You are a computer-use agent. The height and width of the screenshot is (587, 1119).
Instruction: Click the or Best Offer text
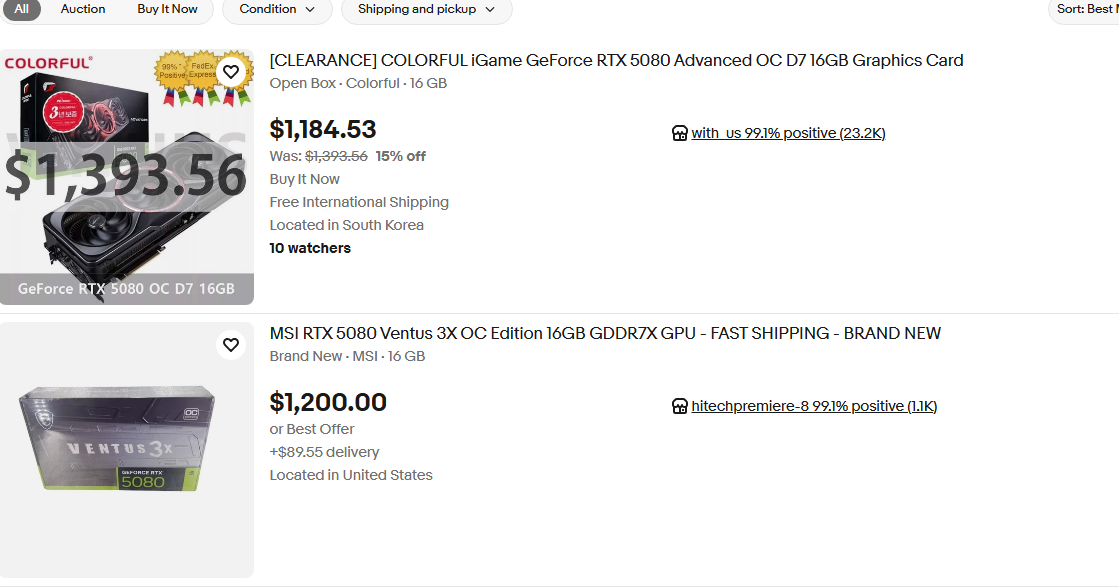pos(312,429)
